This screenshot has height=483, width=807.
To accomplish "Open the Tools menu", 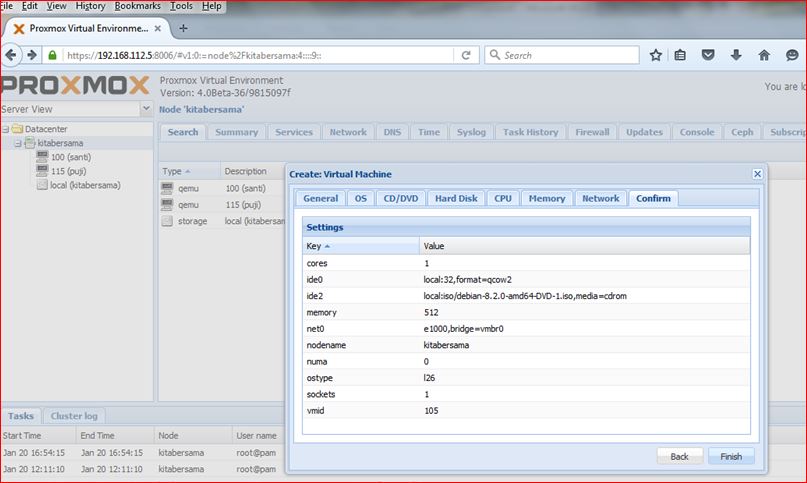I will (x=181, y=6).
